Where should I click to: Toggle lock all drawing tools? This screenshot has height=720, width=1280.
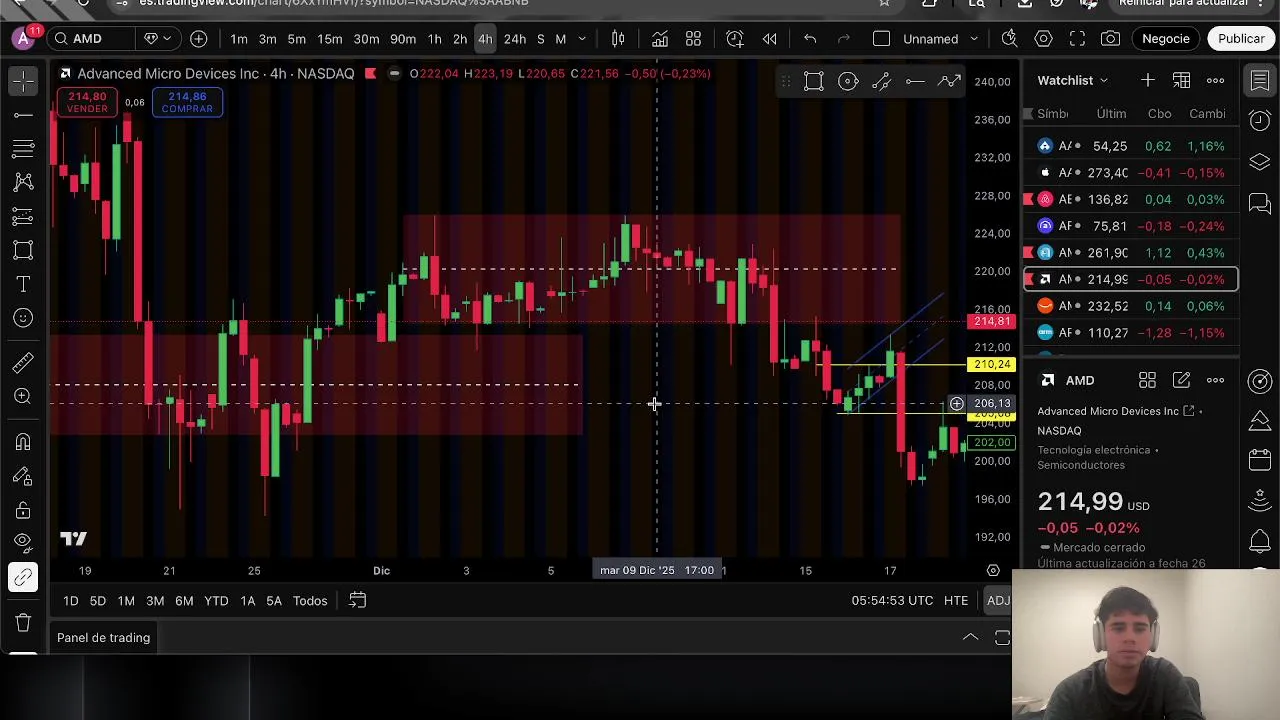click(23, 510)
